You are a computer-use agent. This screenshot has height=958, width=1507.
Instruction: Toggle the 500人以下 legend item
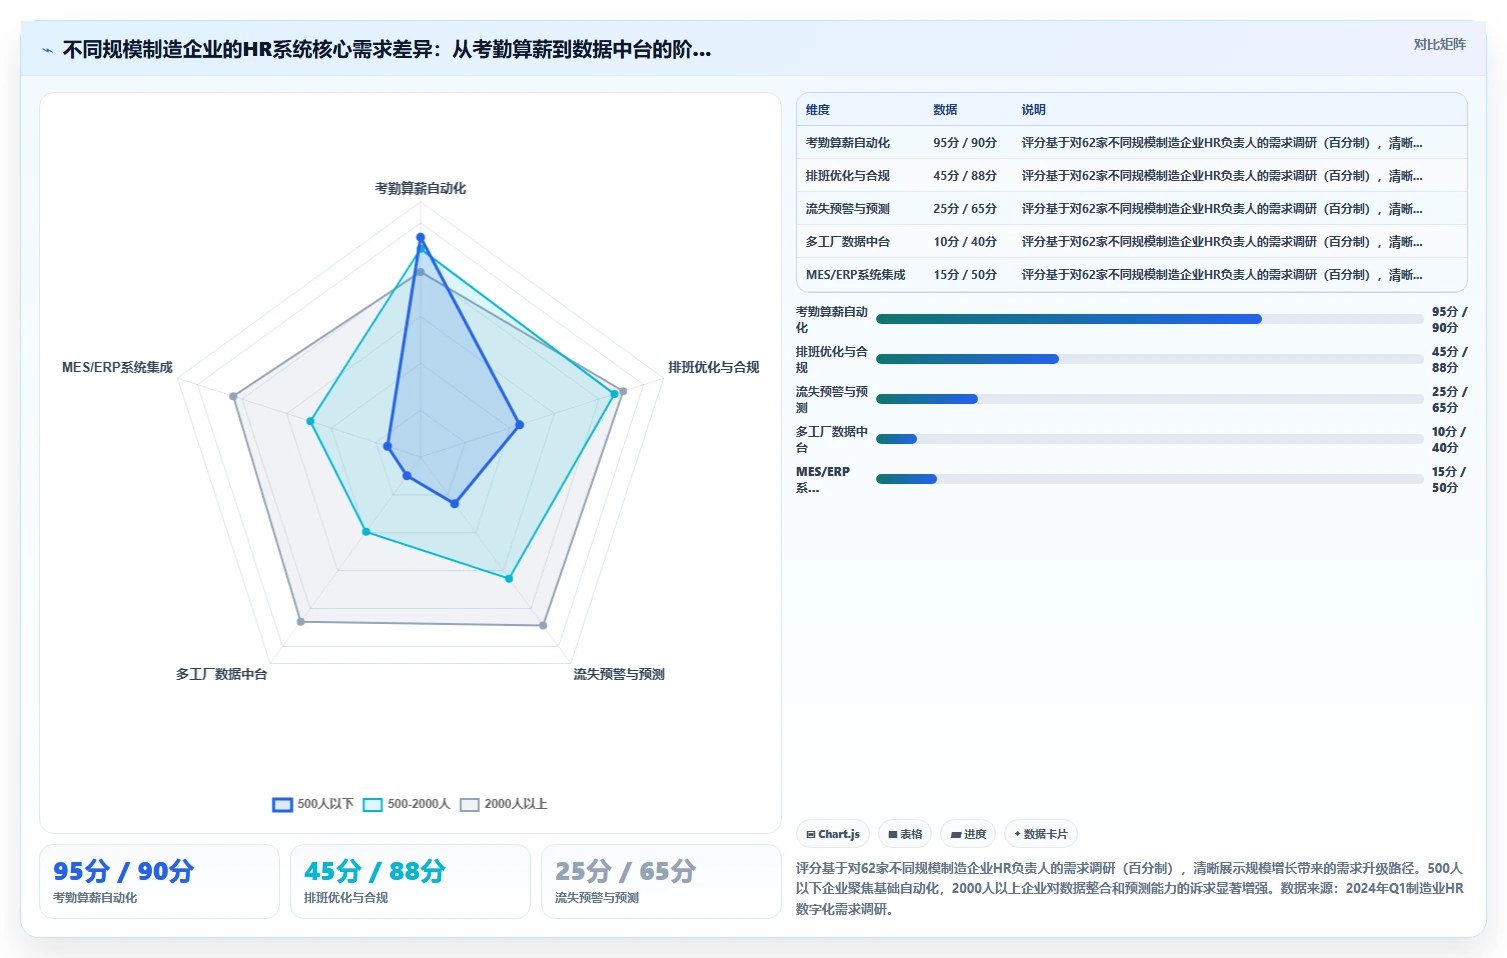click(313, 804)
